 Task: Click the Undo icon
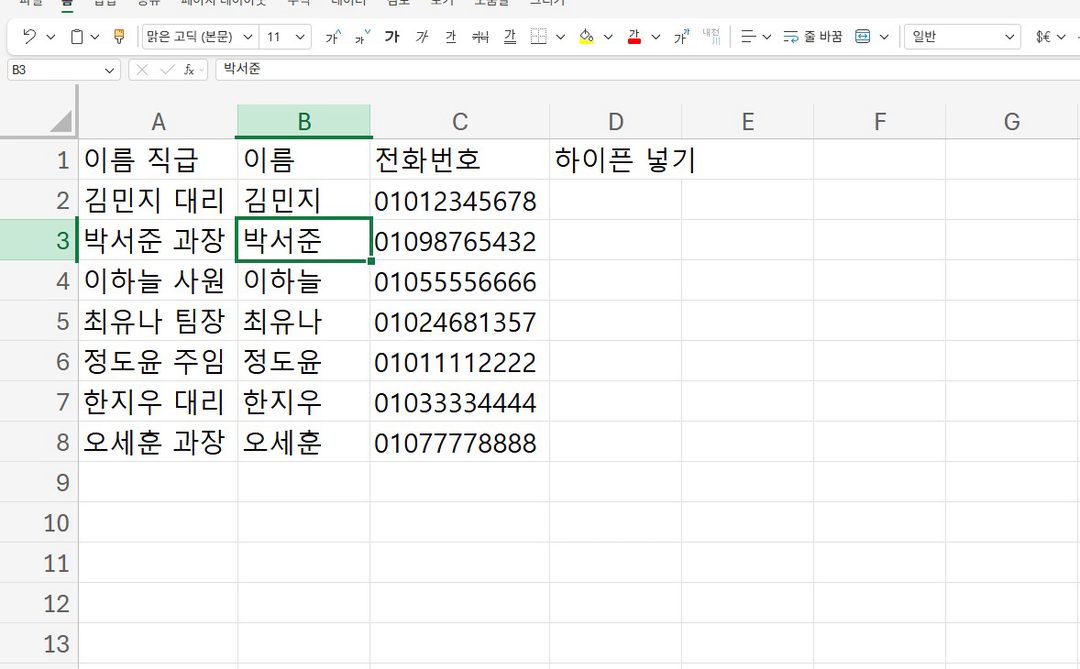[29, 37]
